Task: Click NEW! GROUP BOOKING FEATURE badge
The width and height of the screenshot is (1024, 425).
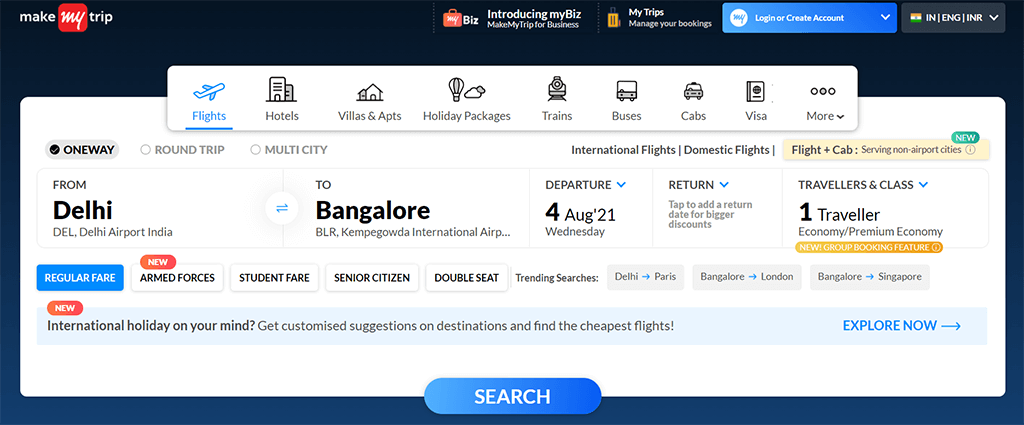Action: (x=869, y=247)
